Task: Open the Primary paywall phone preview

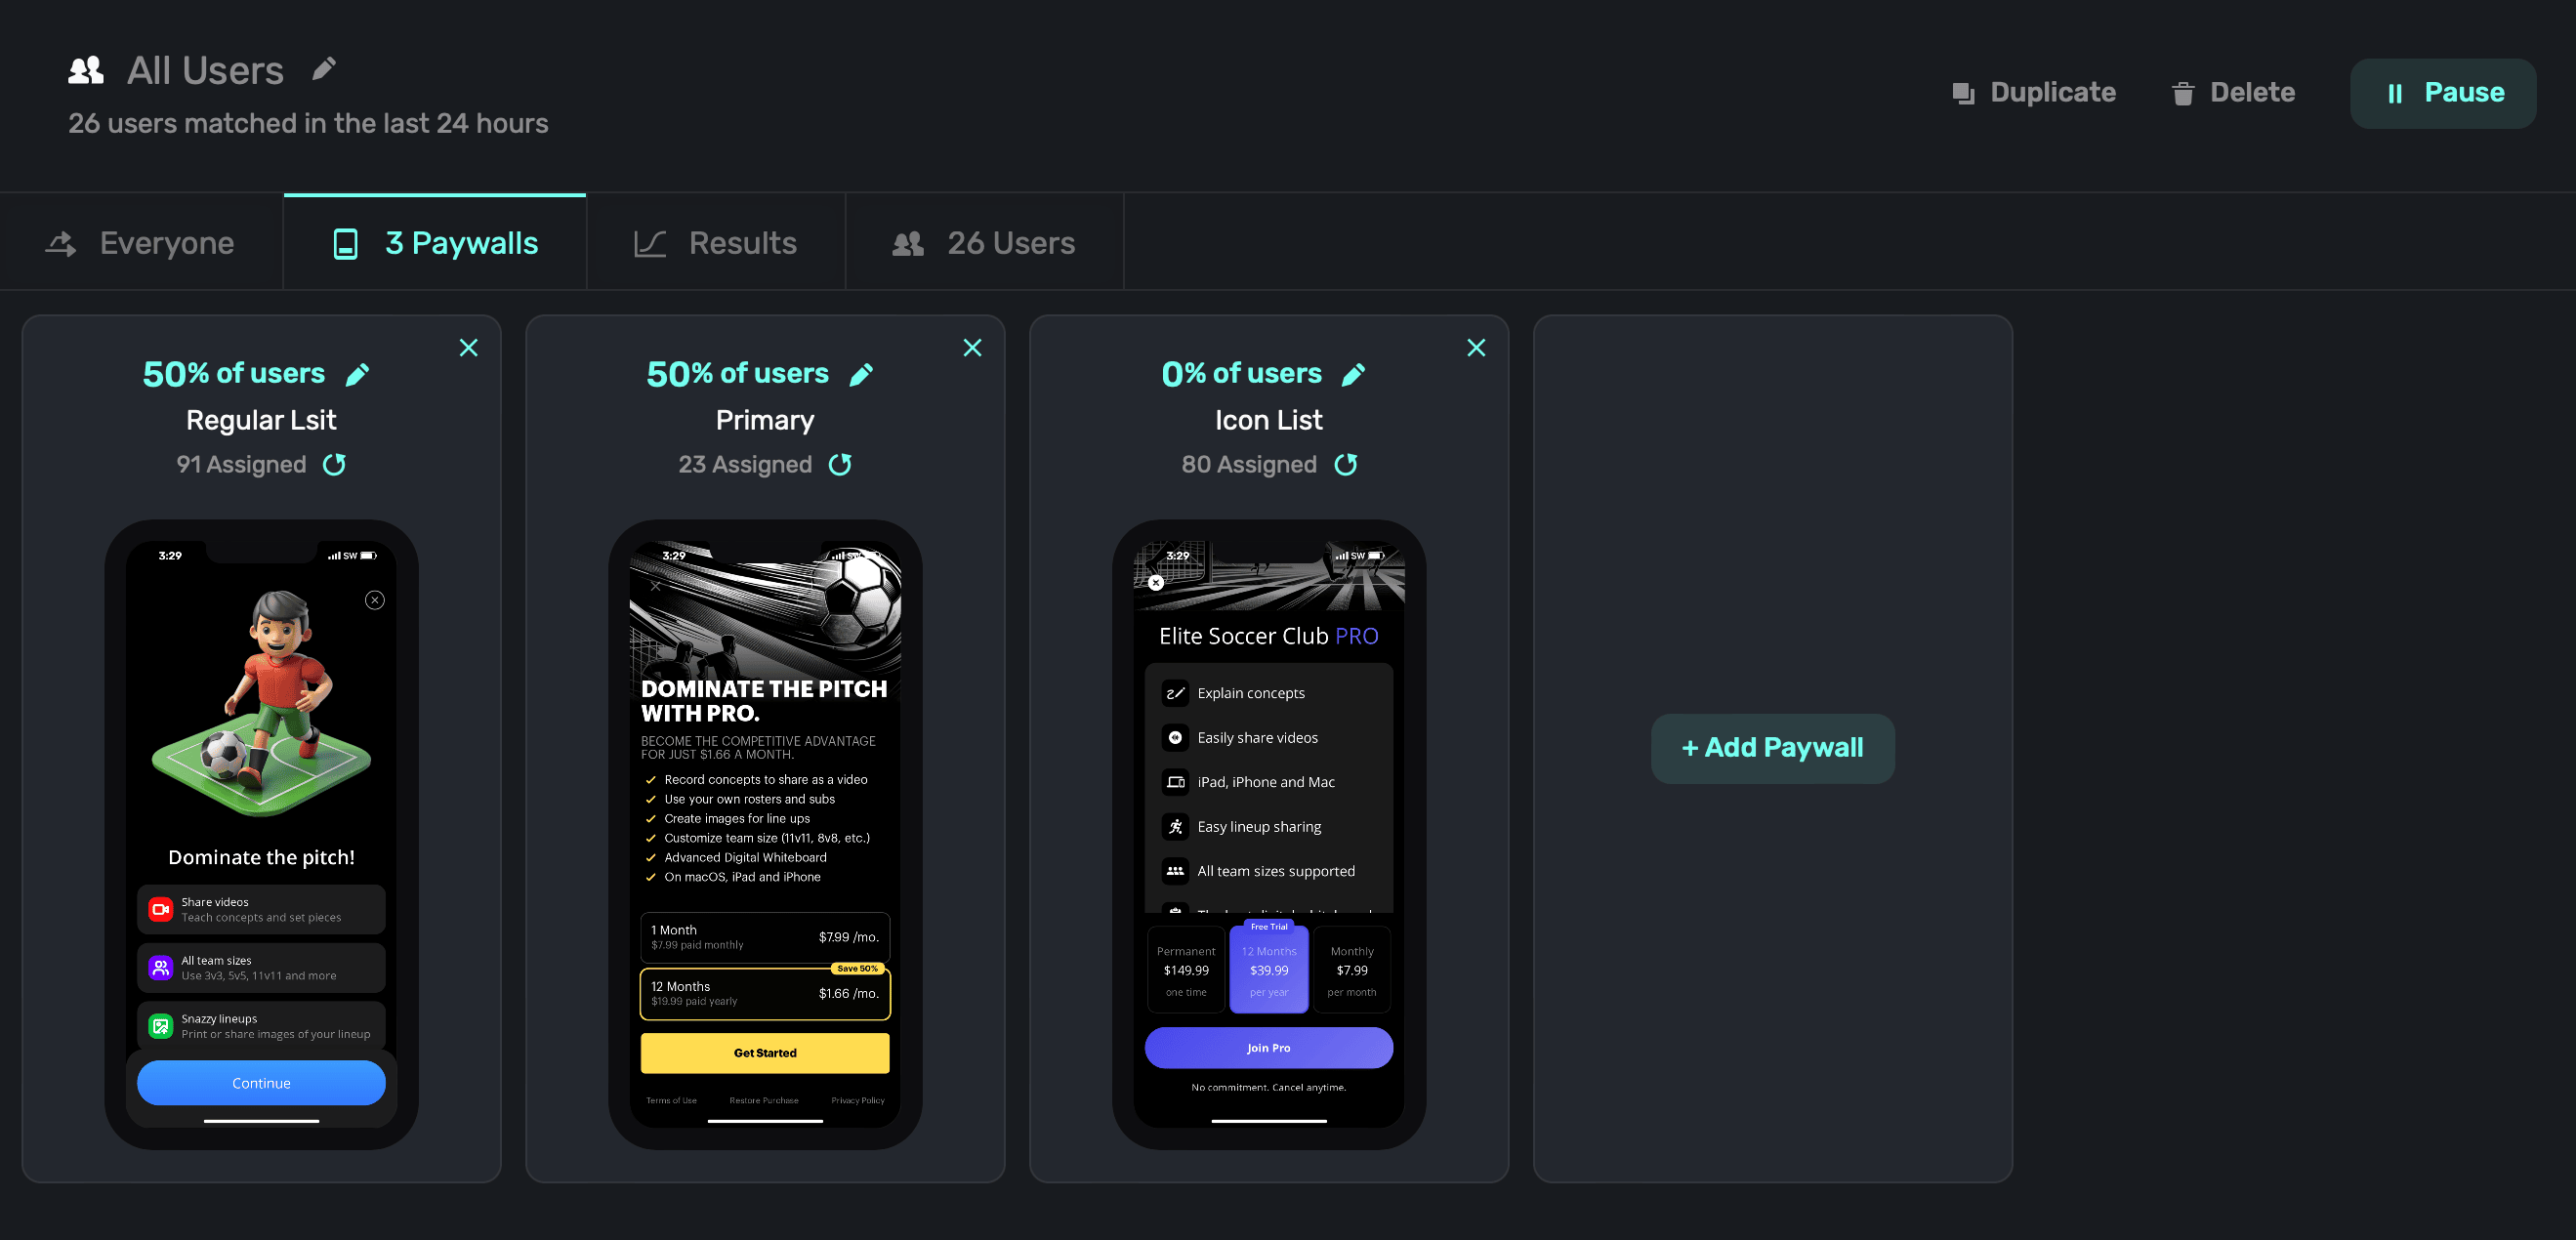Action: [x=765, y=833]
